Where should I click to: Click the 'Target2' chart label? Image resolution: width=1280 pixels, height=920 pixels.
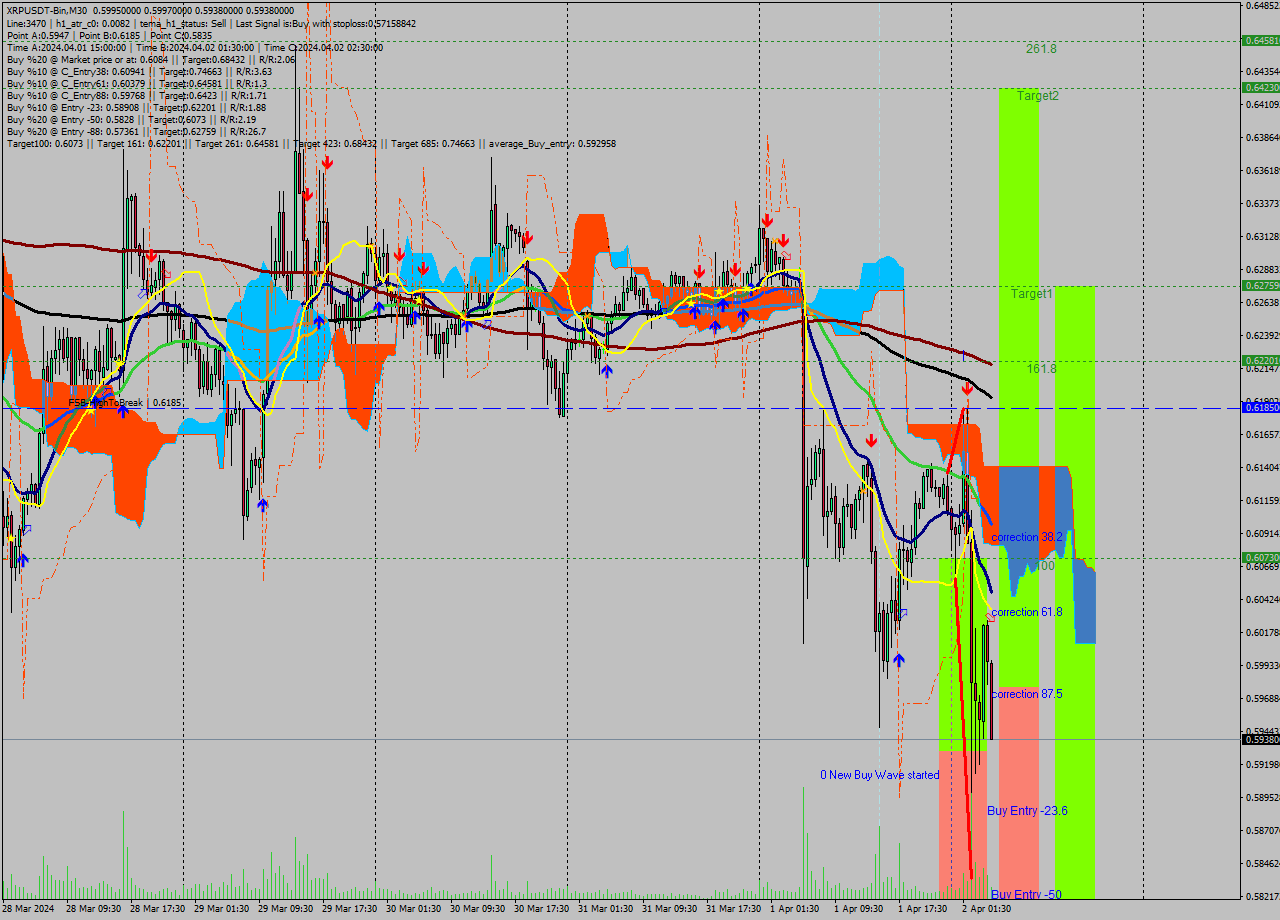tap(1038, 96)
